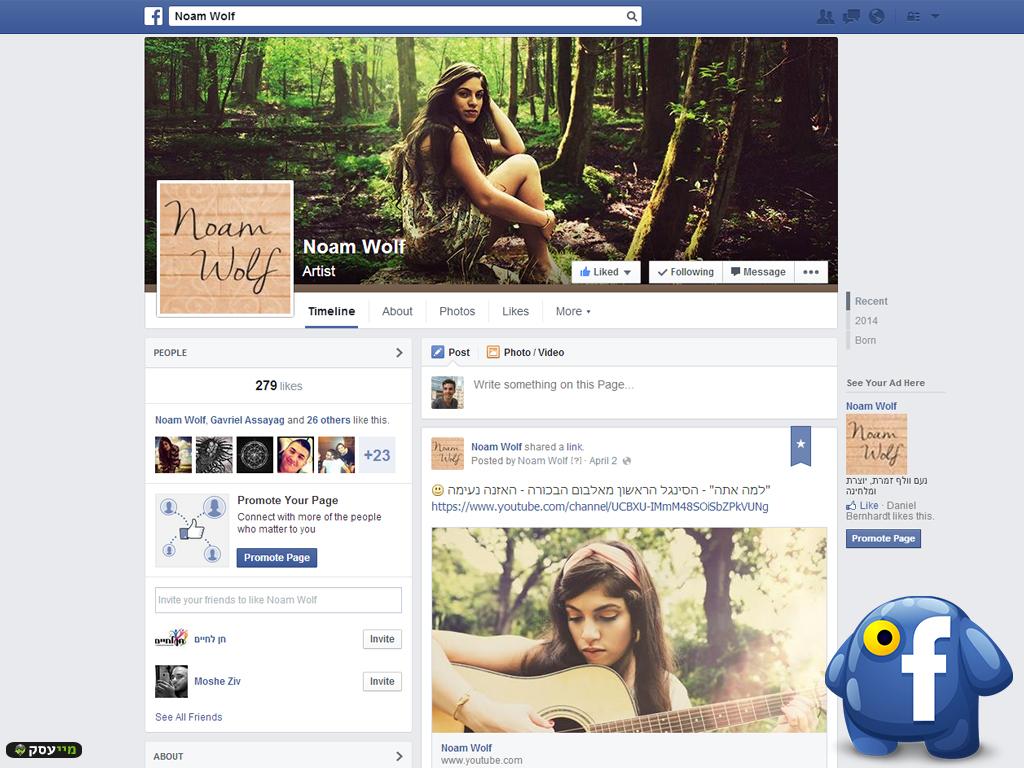Image resolution: width=1024 pixels, height=768 pixels.
Task: Open friend requests icon in top bar
Action: point(825,16)
